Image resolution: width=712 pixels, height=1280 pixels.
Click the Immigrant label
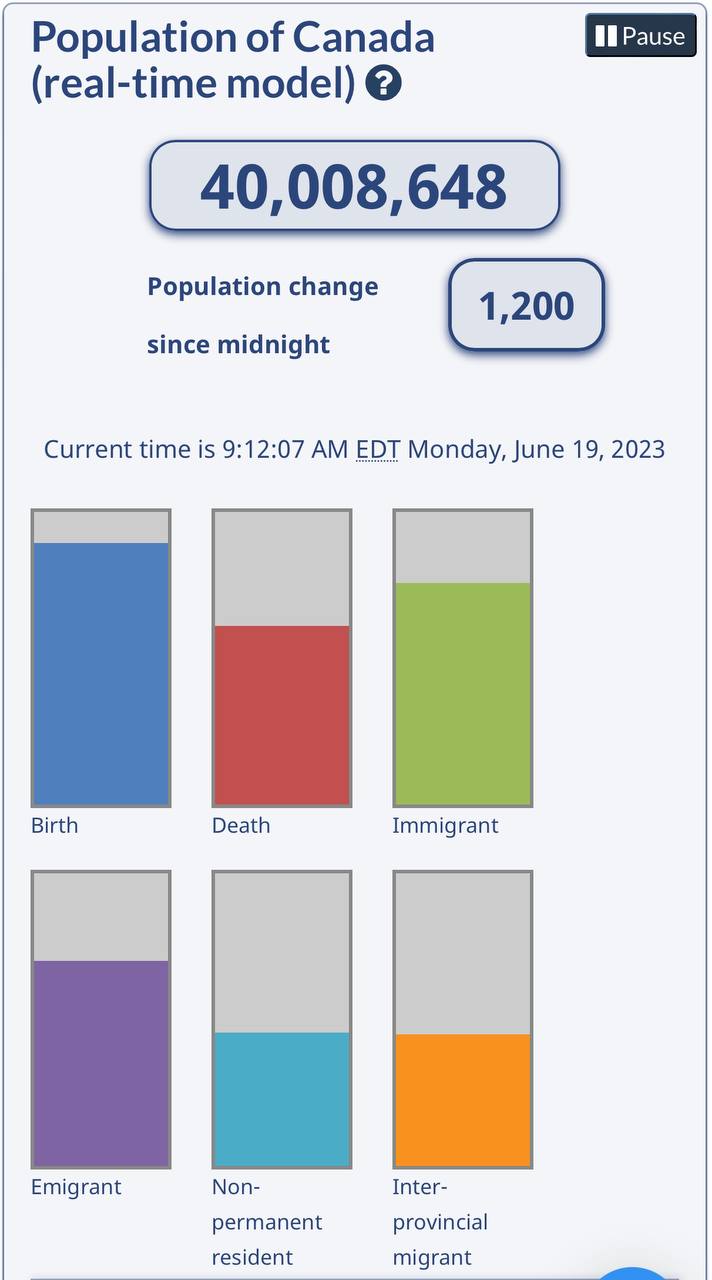pyautogui.click(x=445, y=826)
